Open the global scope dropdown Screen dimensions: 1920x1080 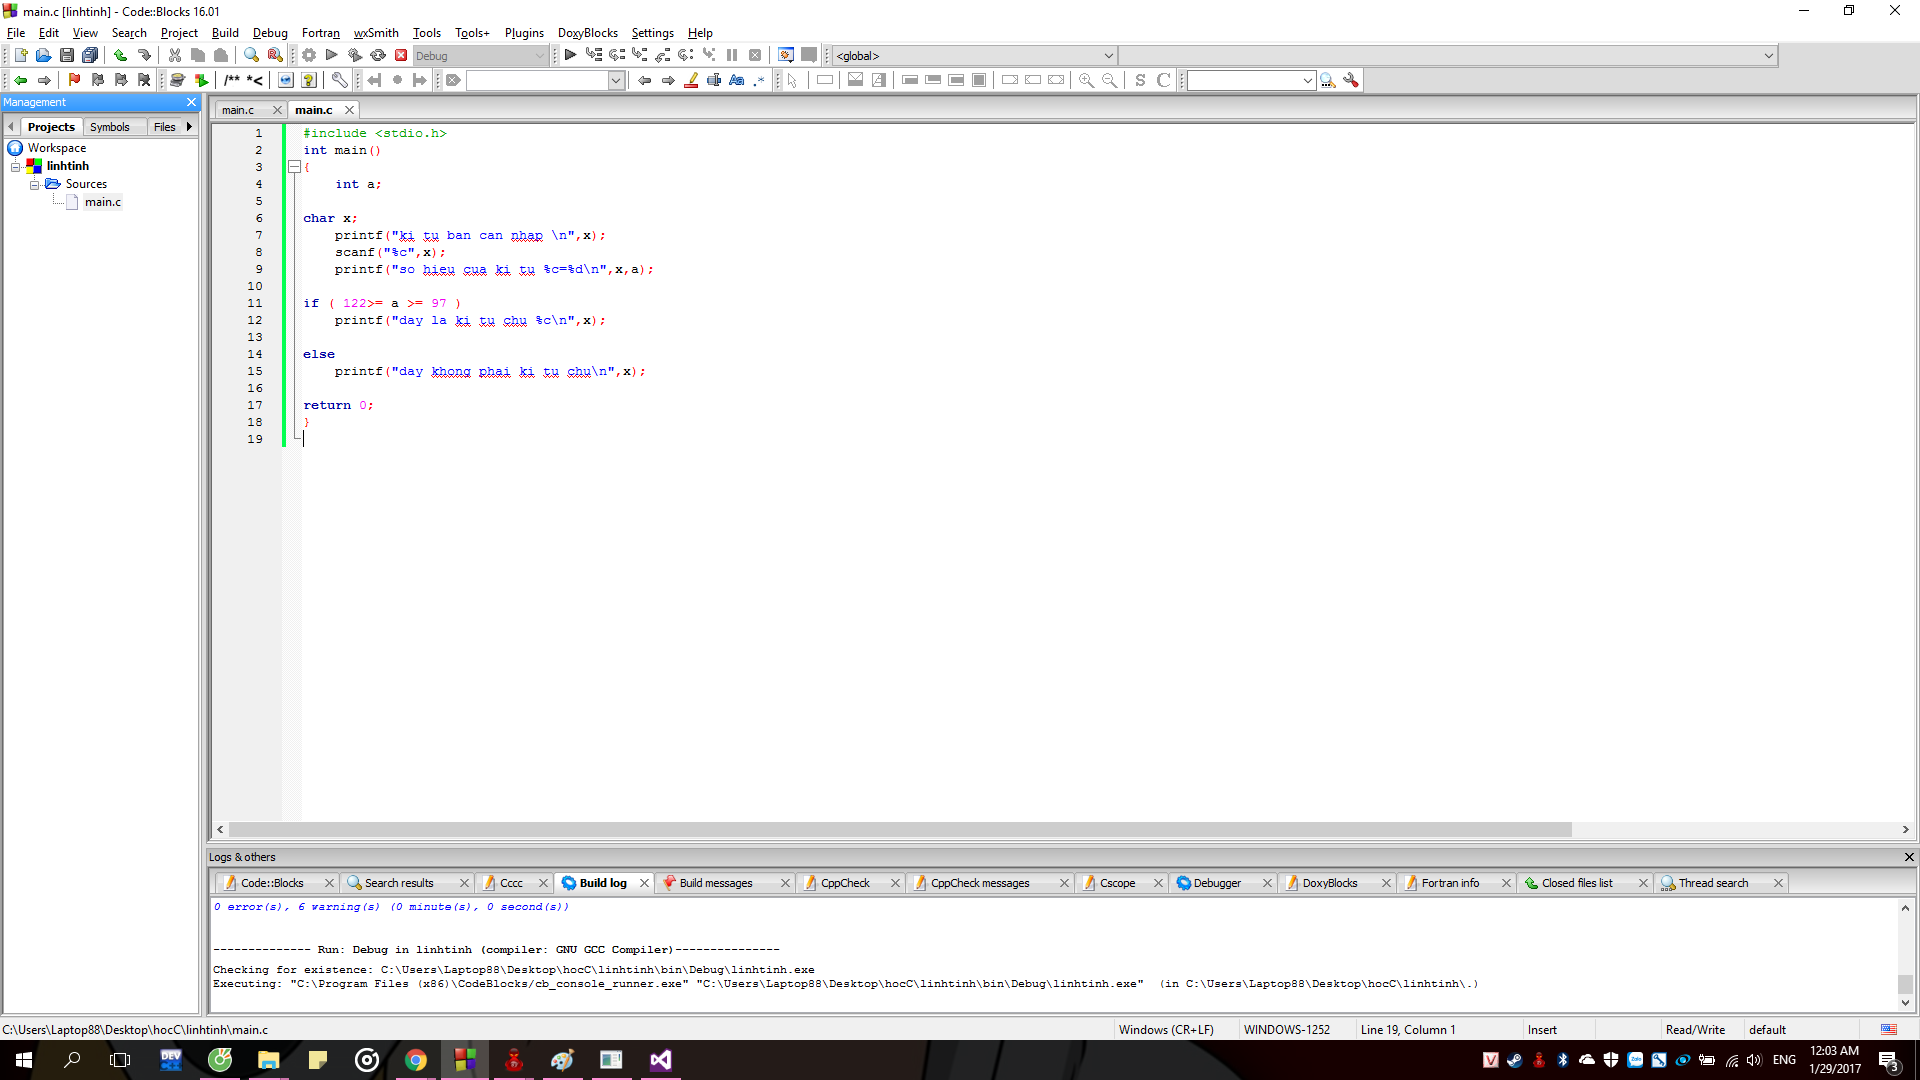1108,56
